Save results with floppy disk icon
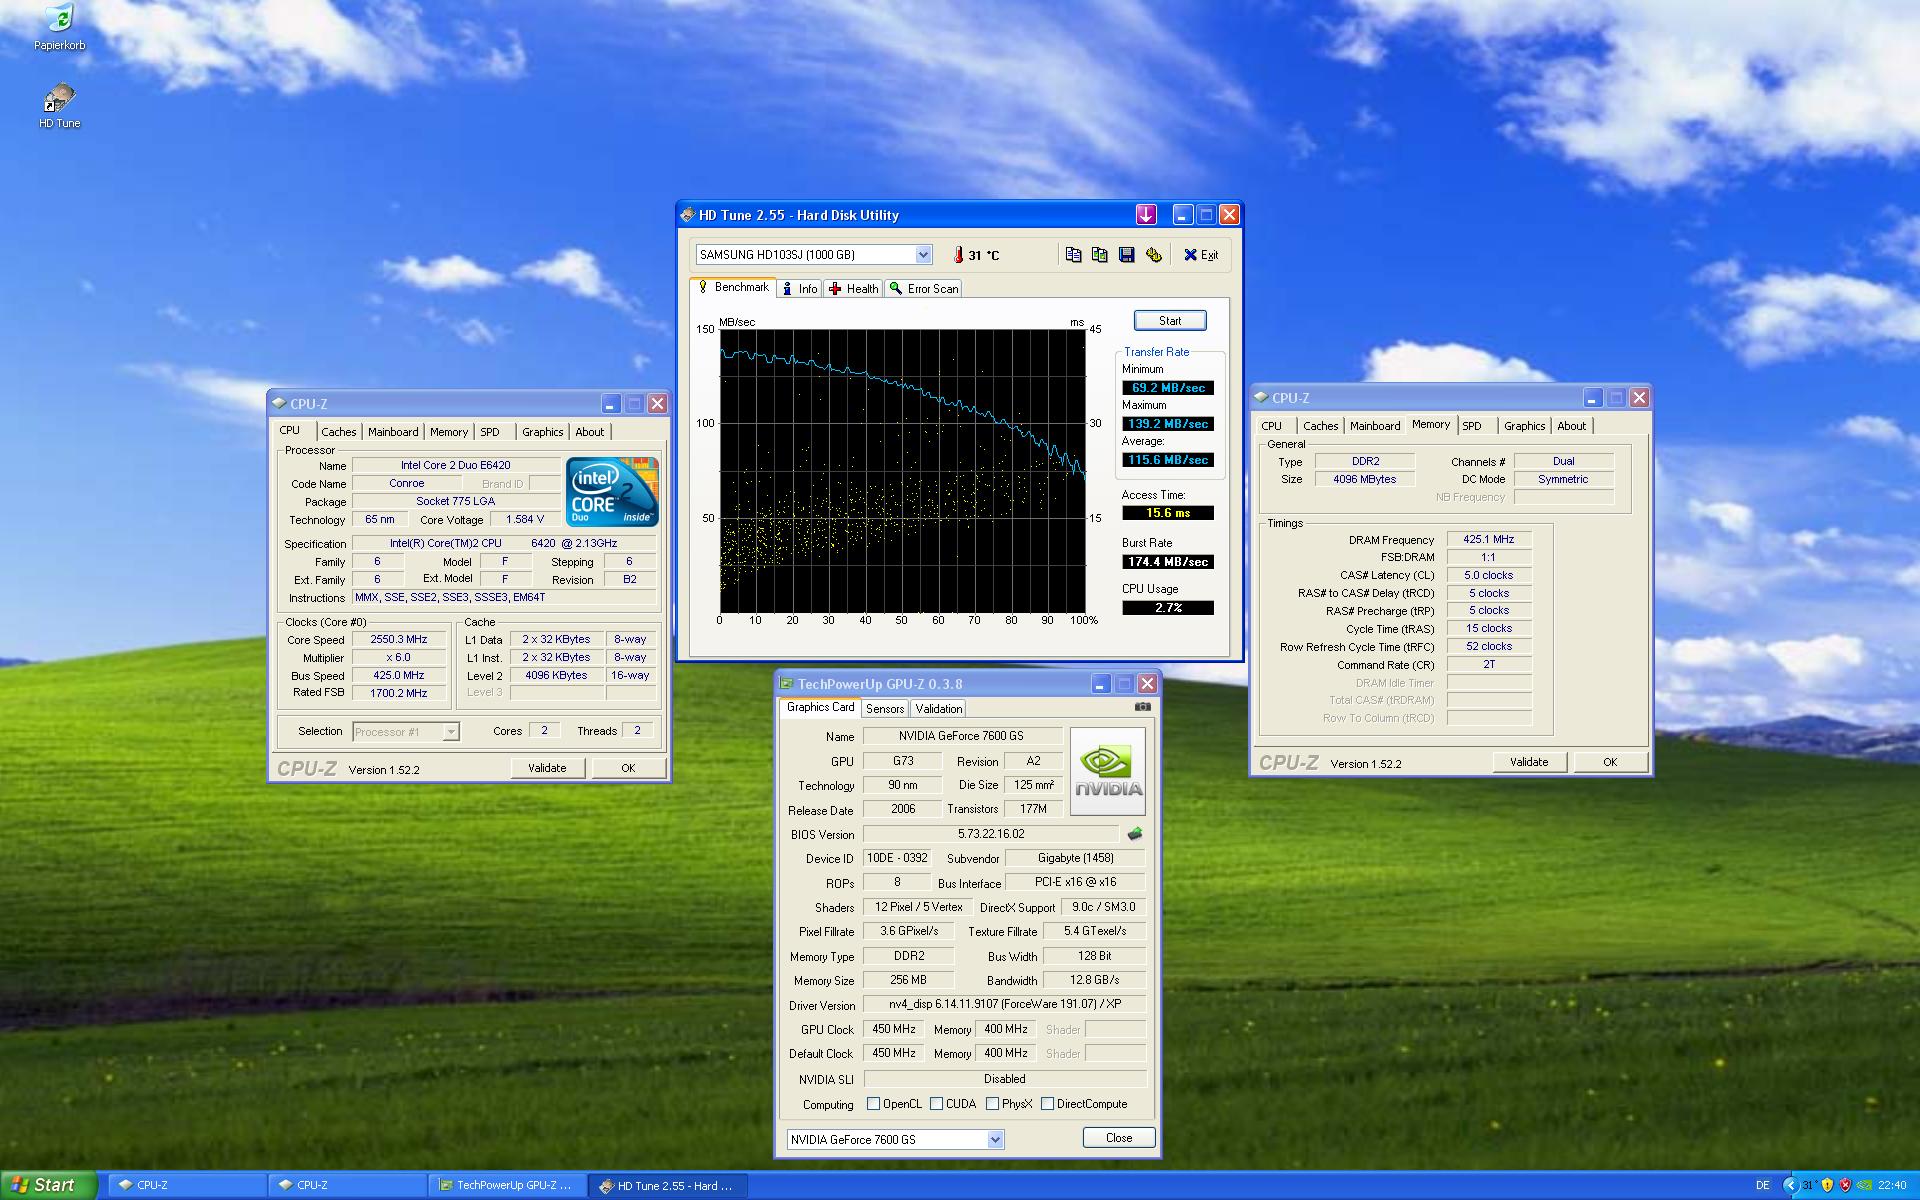The height and width of the screenshot is (1200, 1920). pos(1127,255)
